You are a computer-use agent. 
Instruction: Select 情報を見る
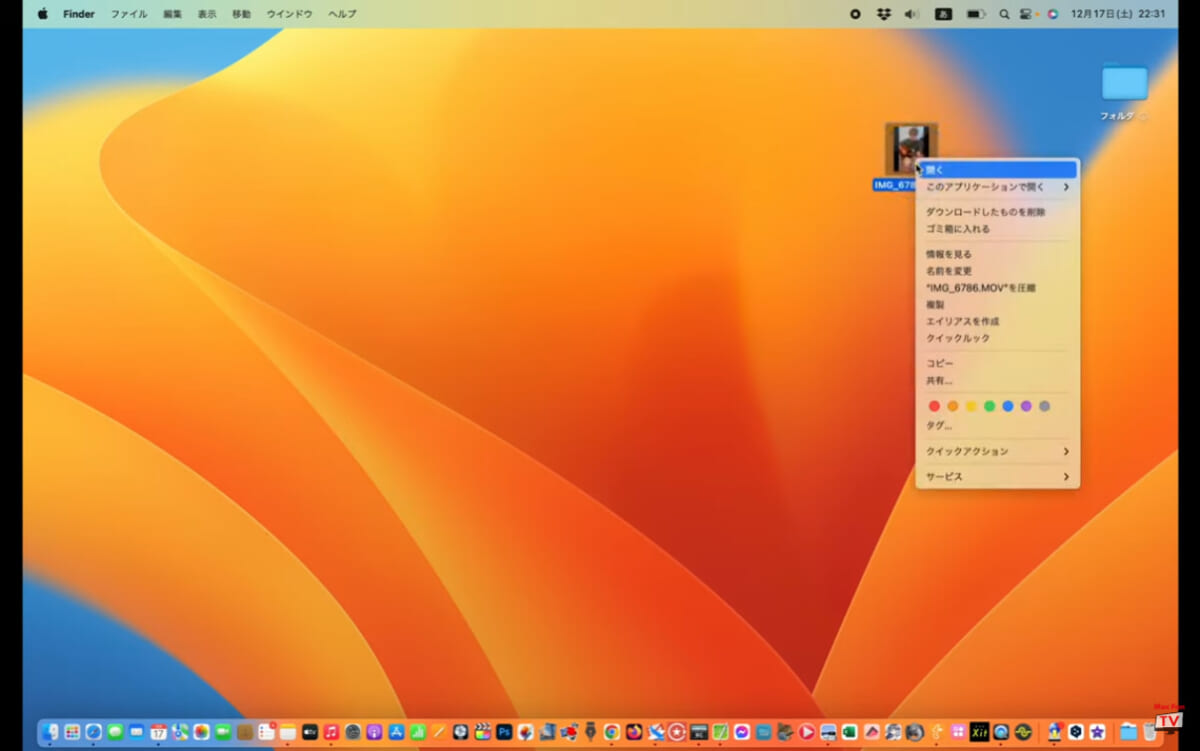[x=997, y=254]
